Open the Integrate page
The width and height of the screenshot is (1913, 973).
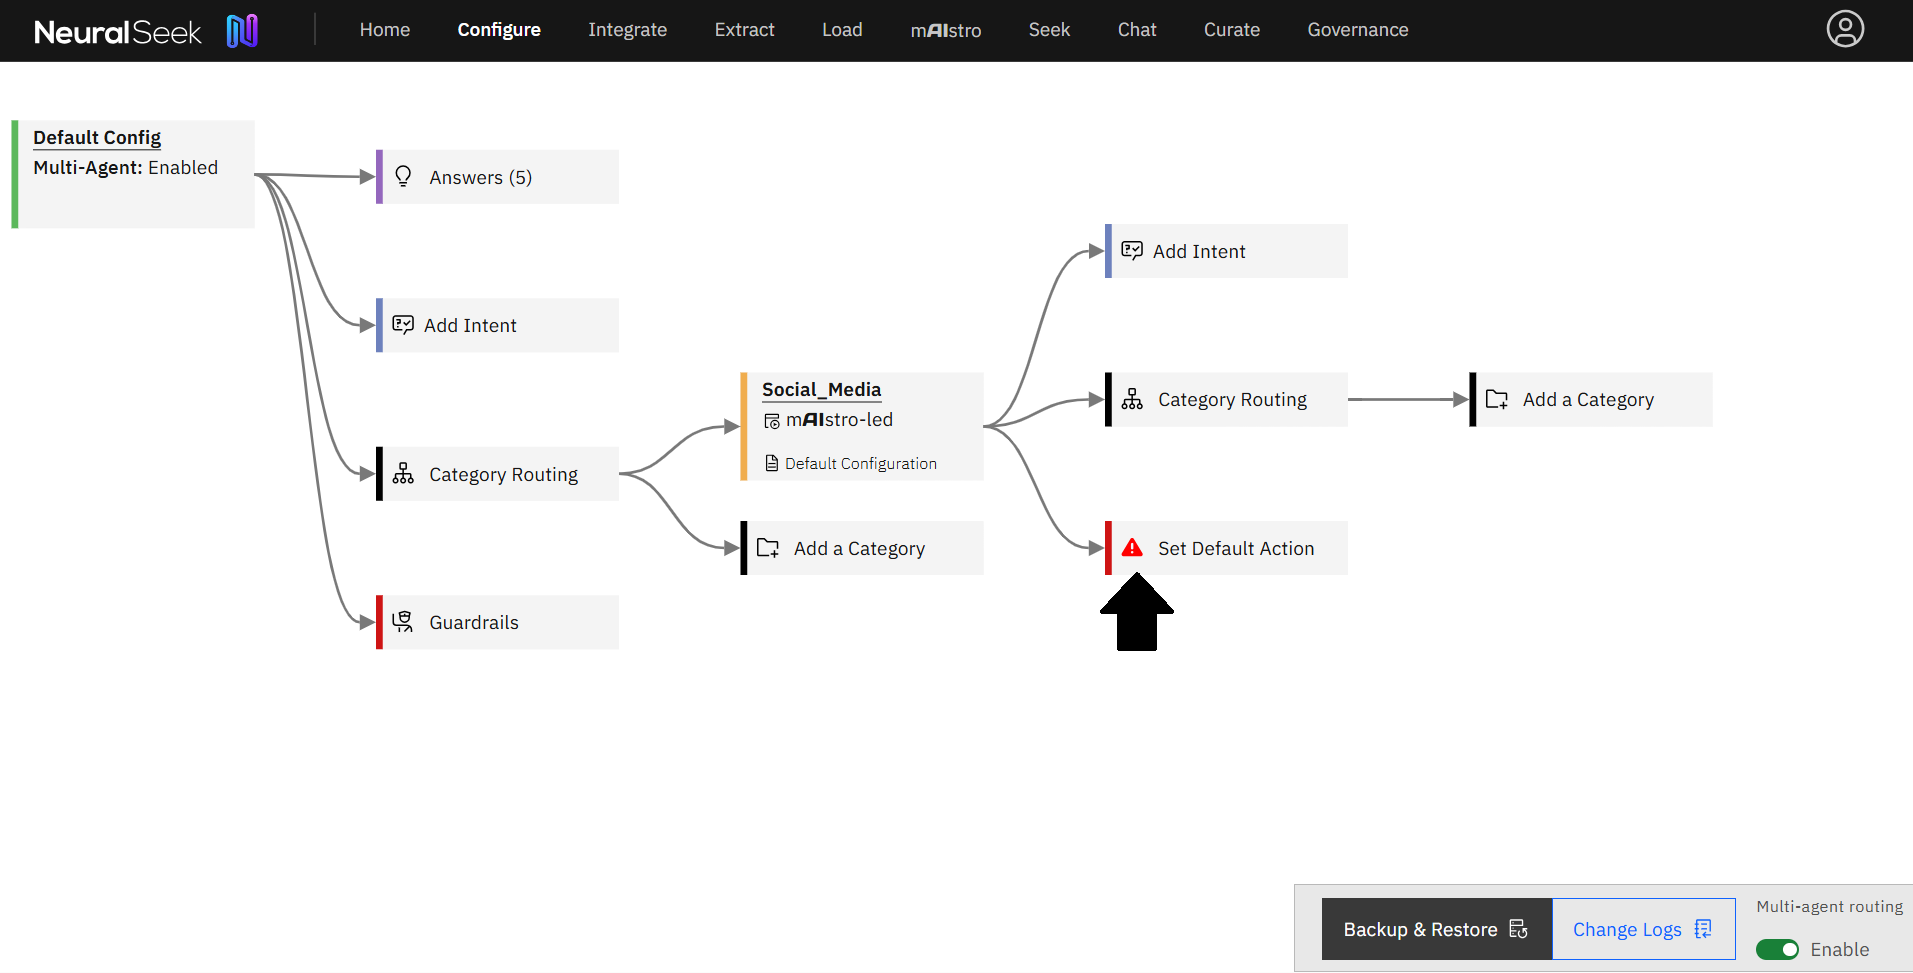tap(627, 30)
